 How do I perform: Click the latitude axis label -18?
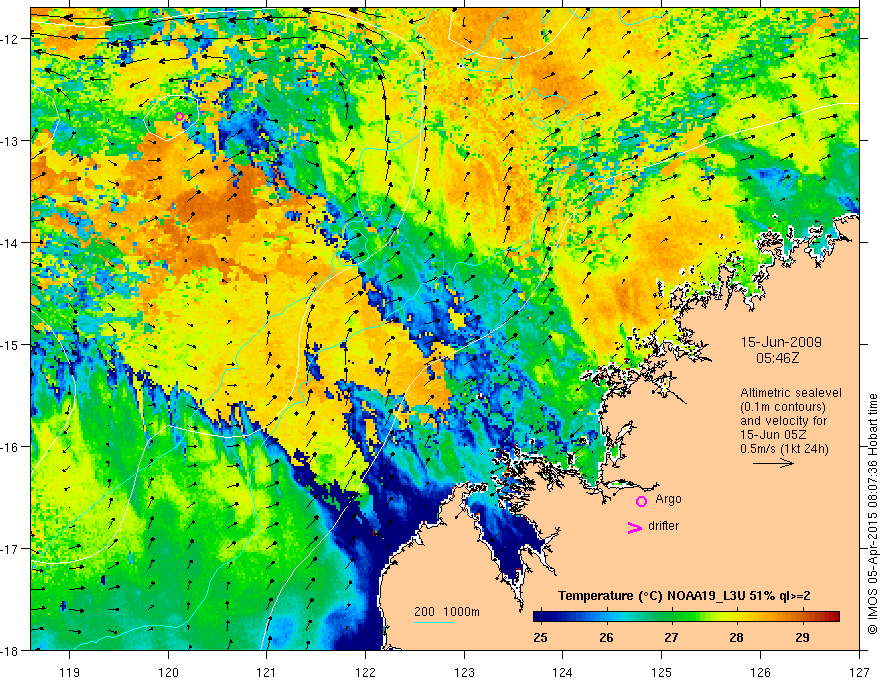(11, 651)
